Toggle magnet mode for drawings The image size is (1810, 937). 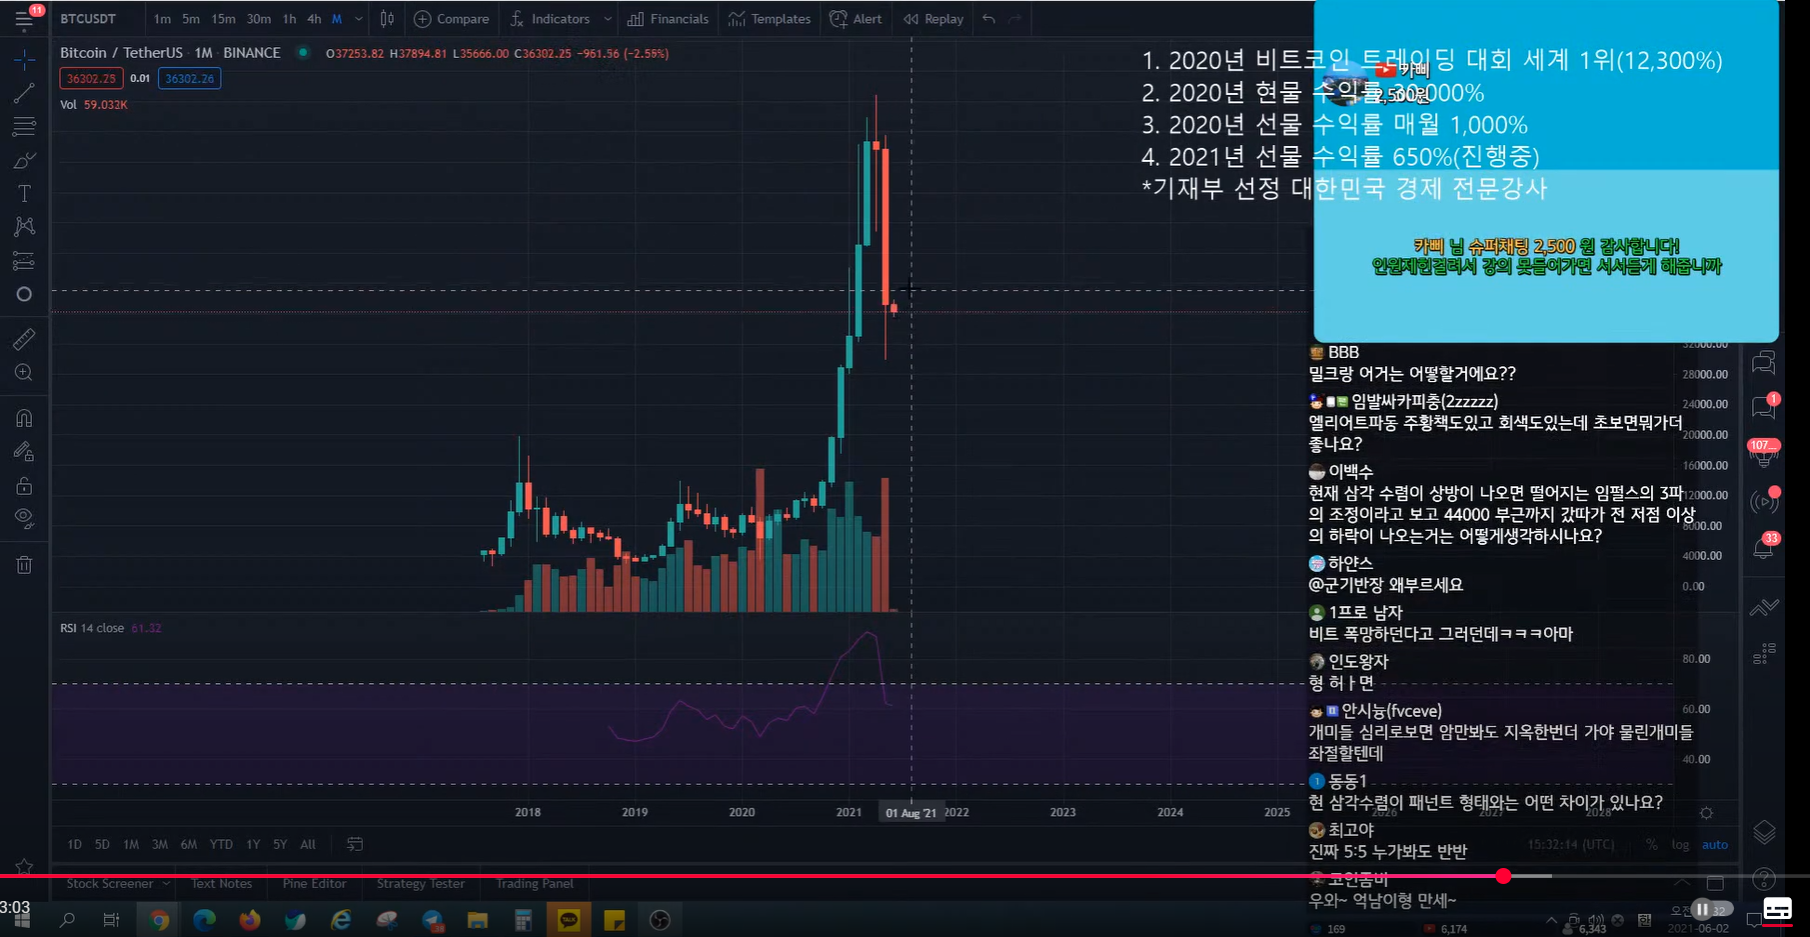(x=24, y=418)
